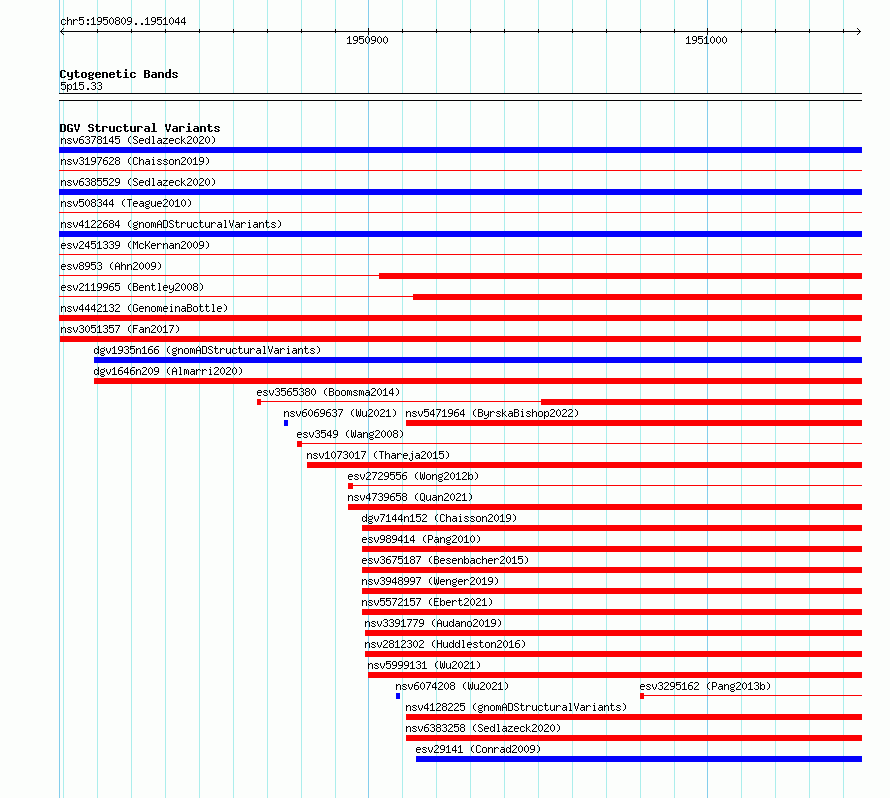
Task: Select nsv3051357 (Fan2017) label
Action: [x=120, y=329]
